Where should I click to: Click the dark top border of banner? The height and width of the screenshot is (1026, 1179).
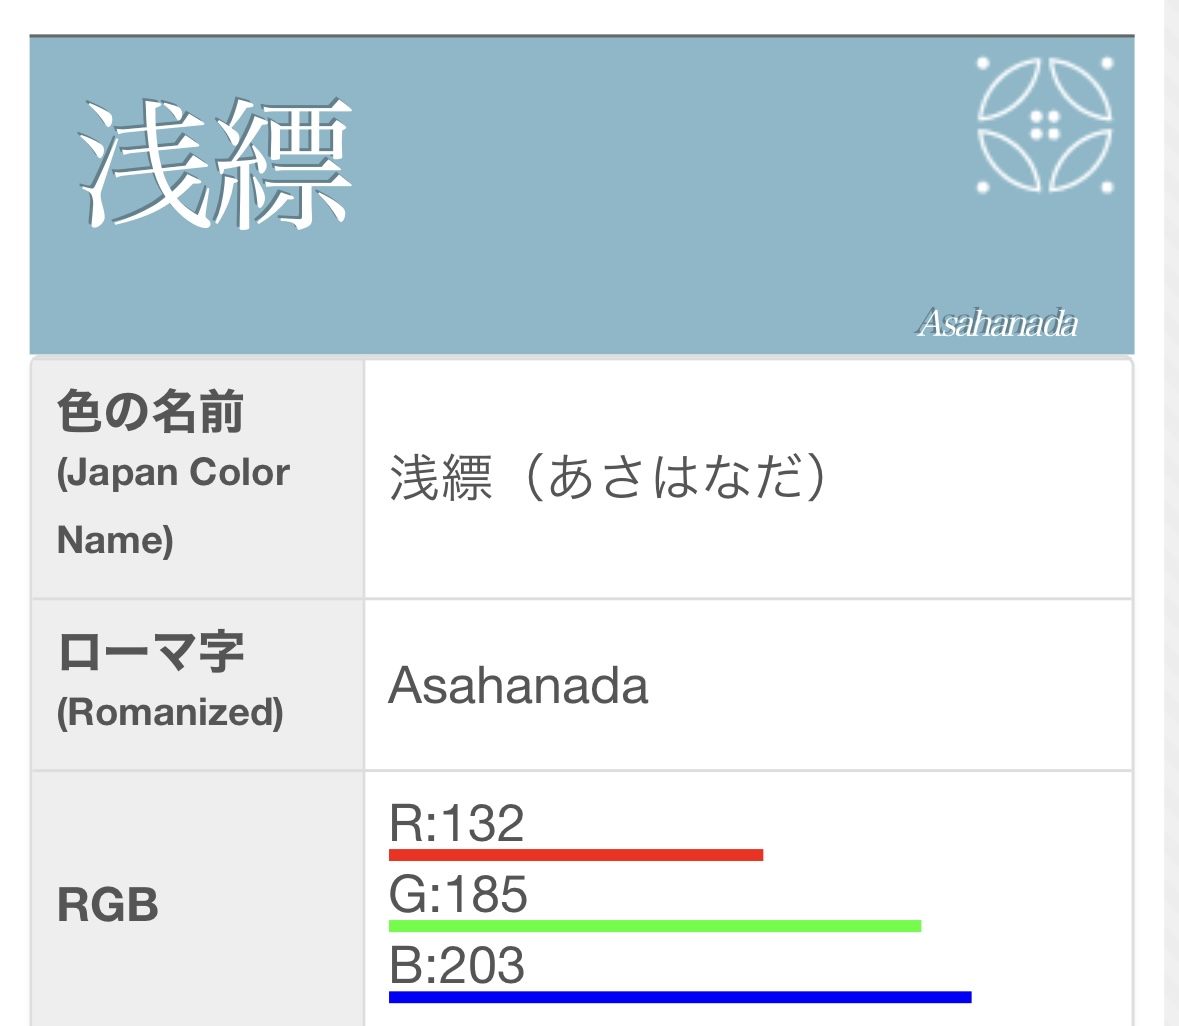581,35
